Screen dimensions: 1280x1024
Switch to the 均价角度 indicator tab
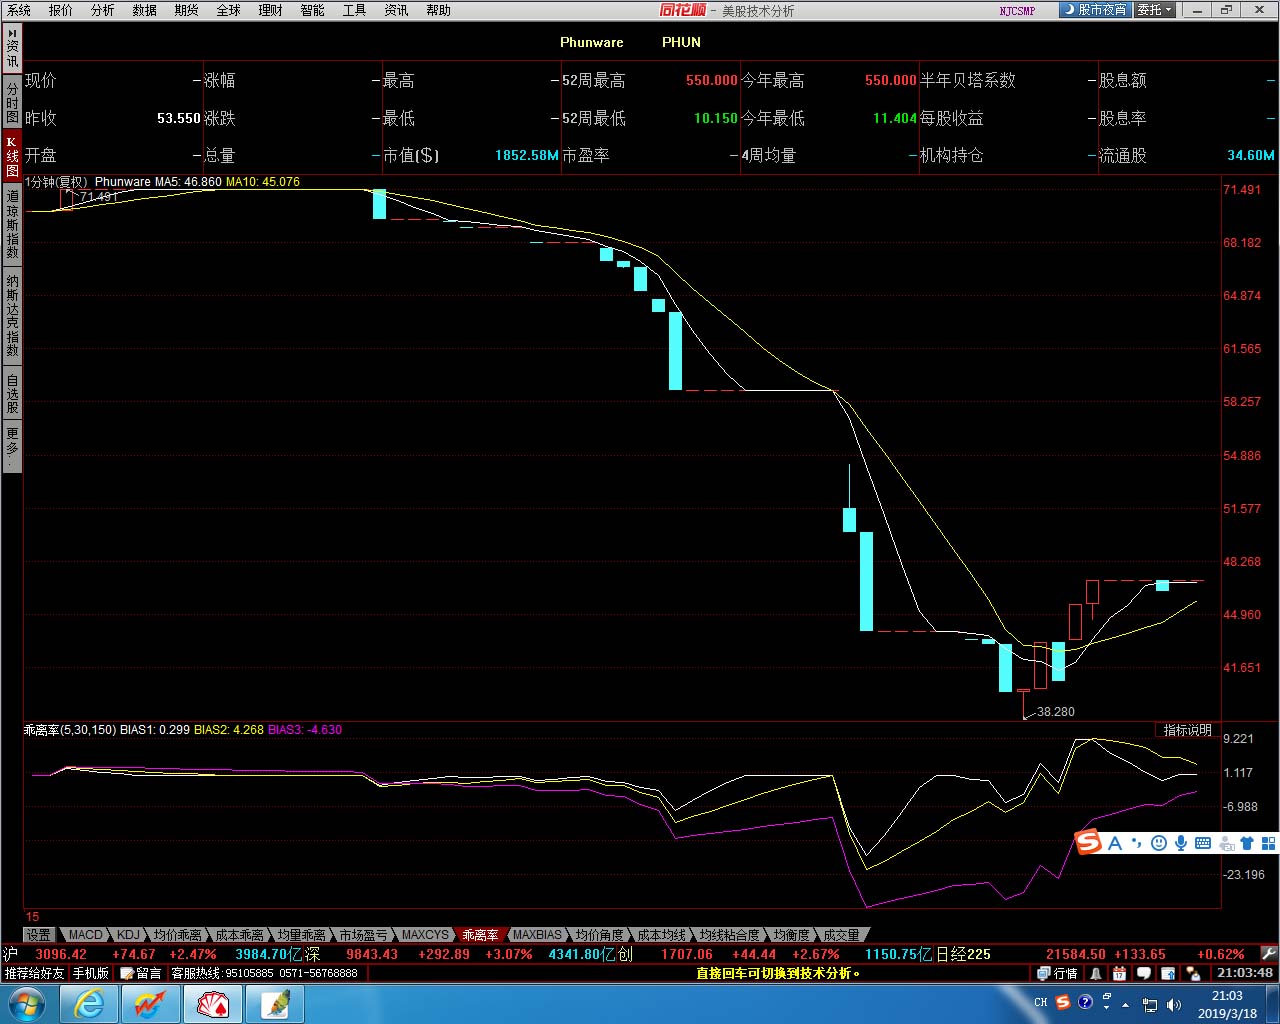pyautogui.click(x=600, y=935)
